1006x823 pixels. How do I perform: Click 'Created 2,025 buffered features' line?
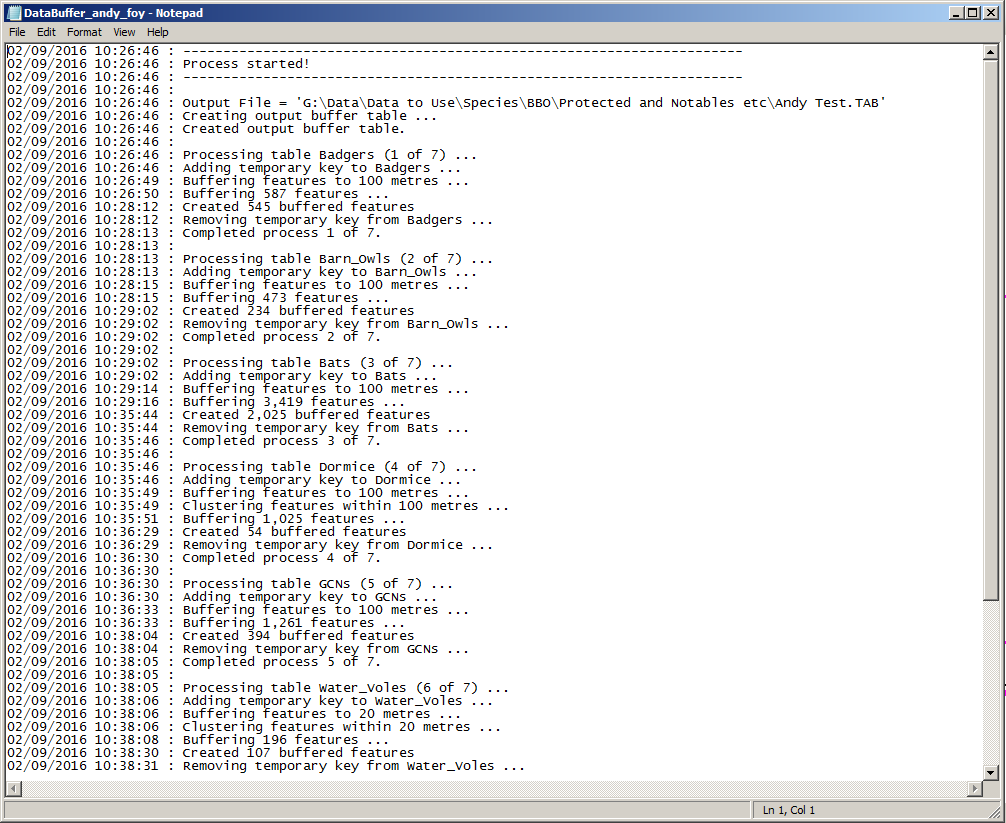306,415
